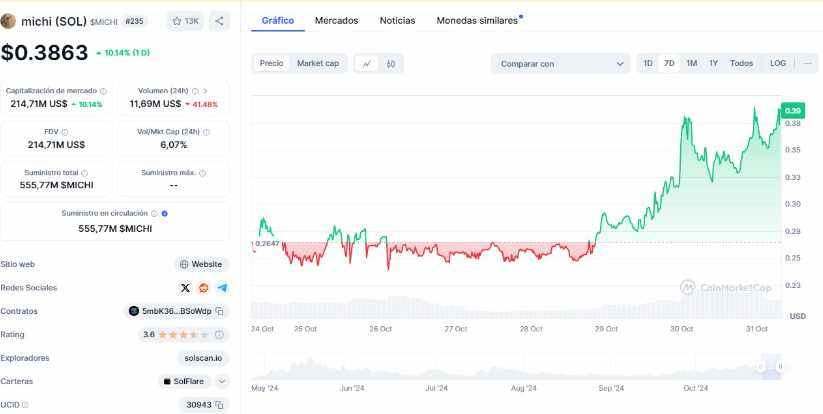Set chart range to 1D
823x414 pixels.
[648, 63]
